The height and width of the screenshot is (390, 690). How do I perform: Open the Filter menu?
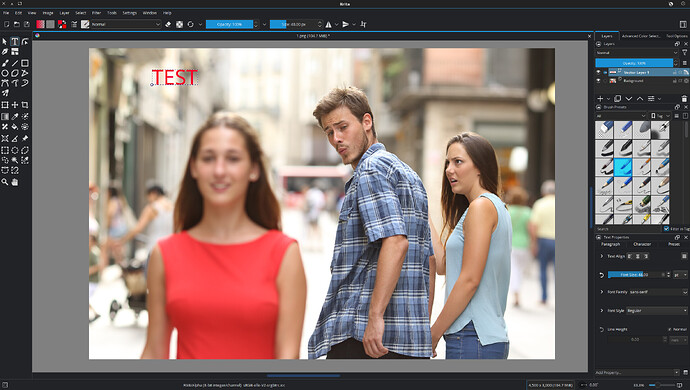click(96, 13)
